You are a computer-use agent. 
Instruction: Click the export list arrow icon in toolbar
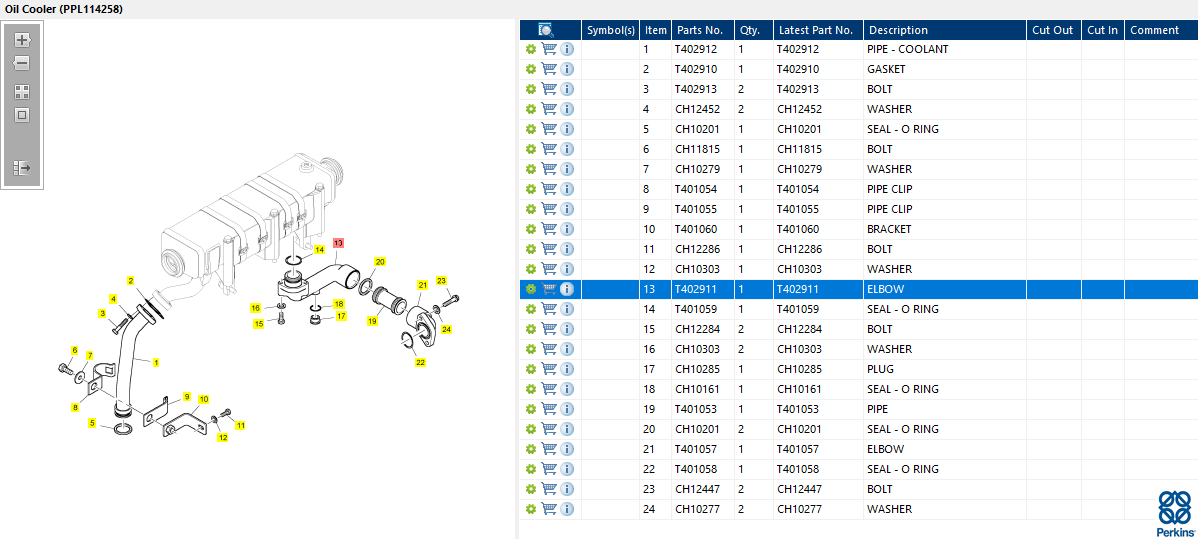pyautogui.click(x=22, y=167)
